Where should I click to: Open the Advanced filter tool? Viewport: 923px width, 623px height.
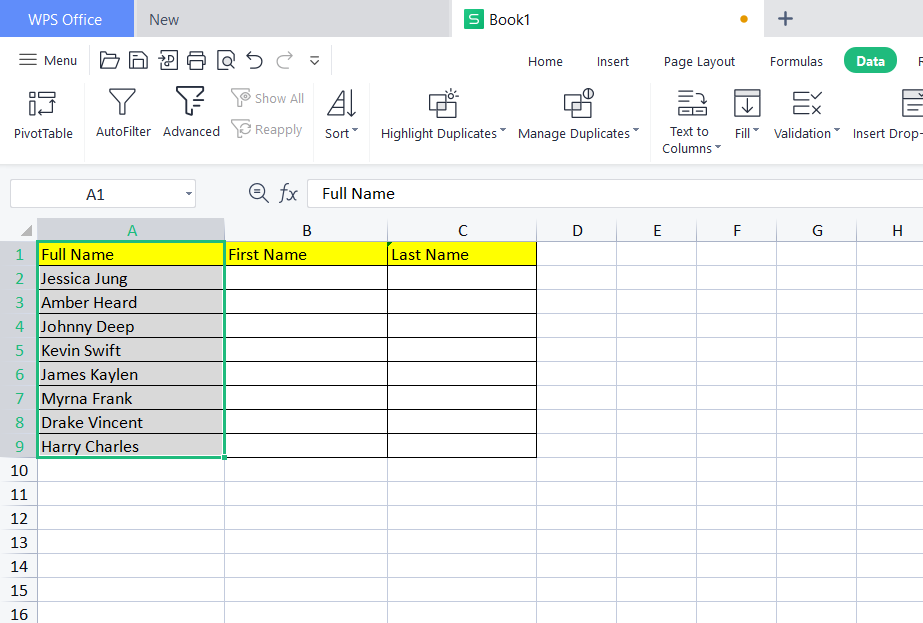click(x=191, y=114)
